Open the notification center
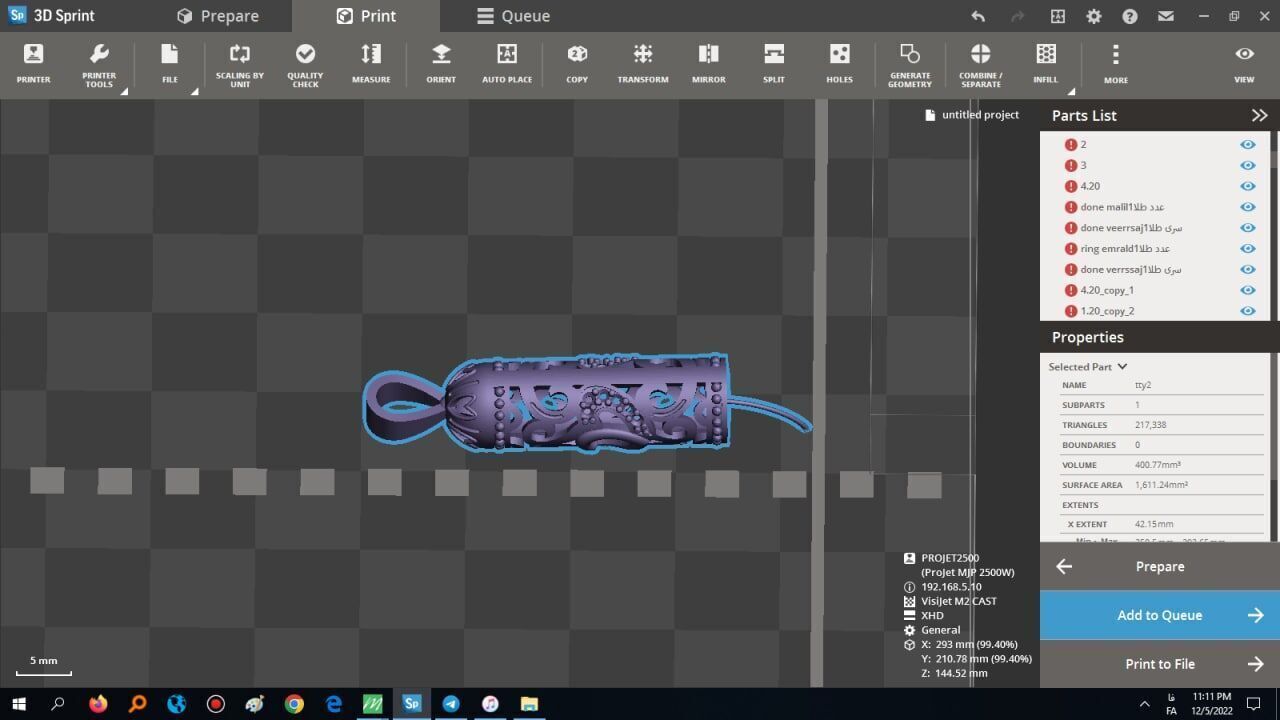Screen dimensions: 1280x720 tap(1253, 704)
